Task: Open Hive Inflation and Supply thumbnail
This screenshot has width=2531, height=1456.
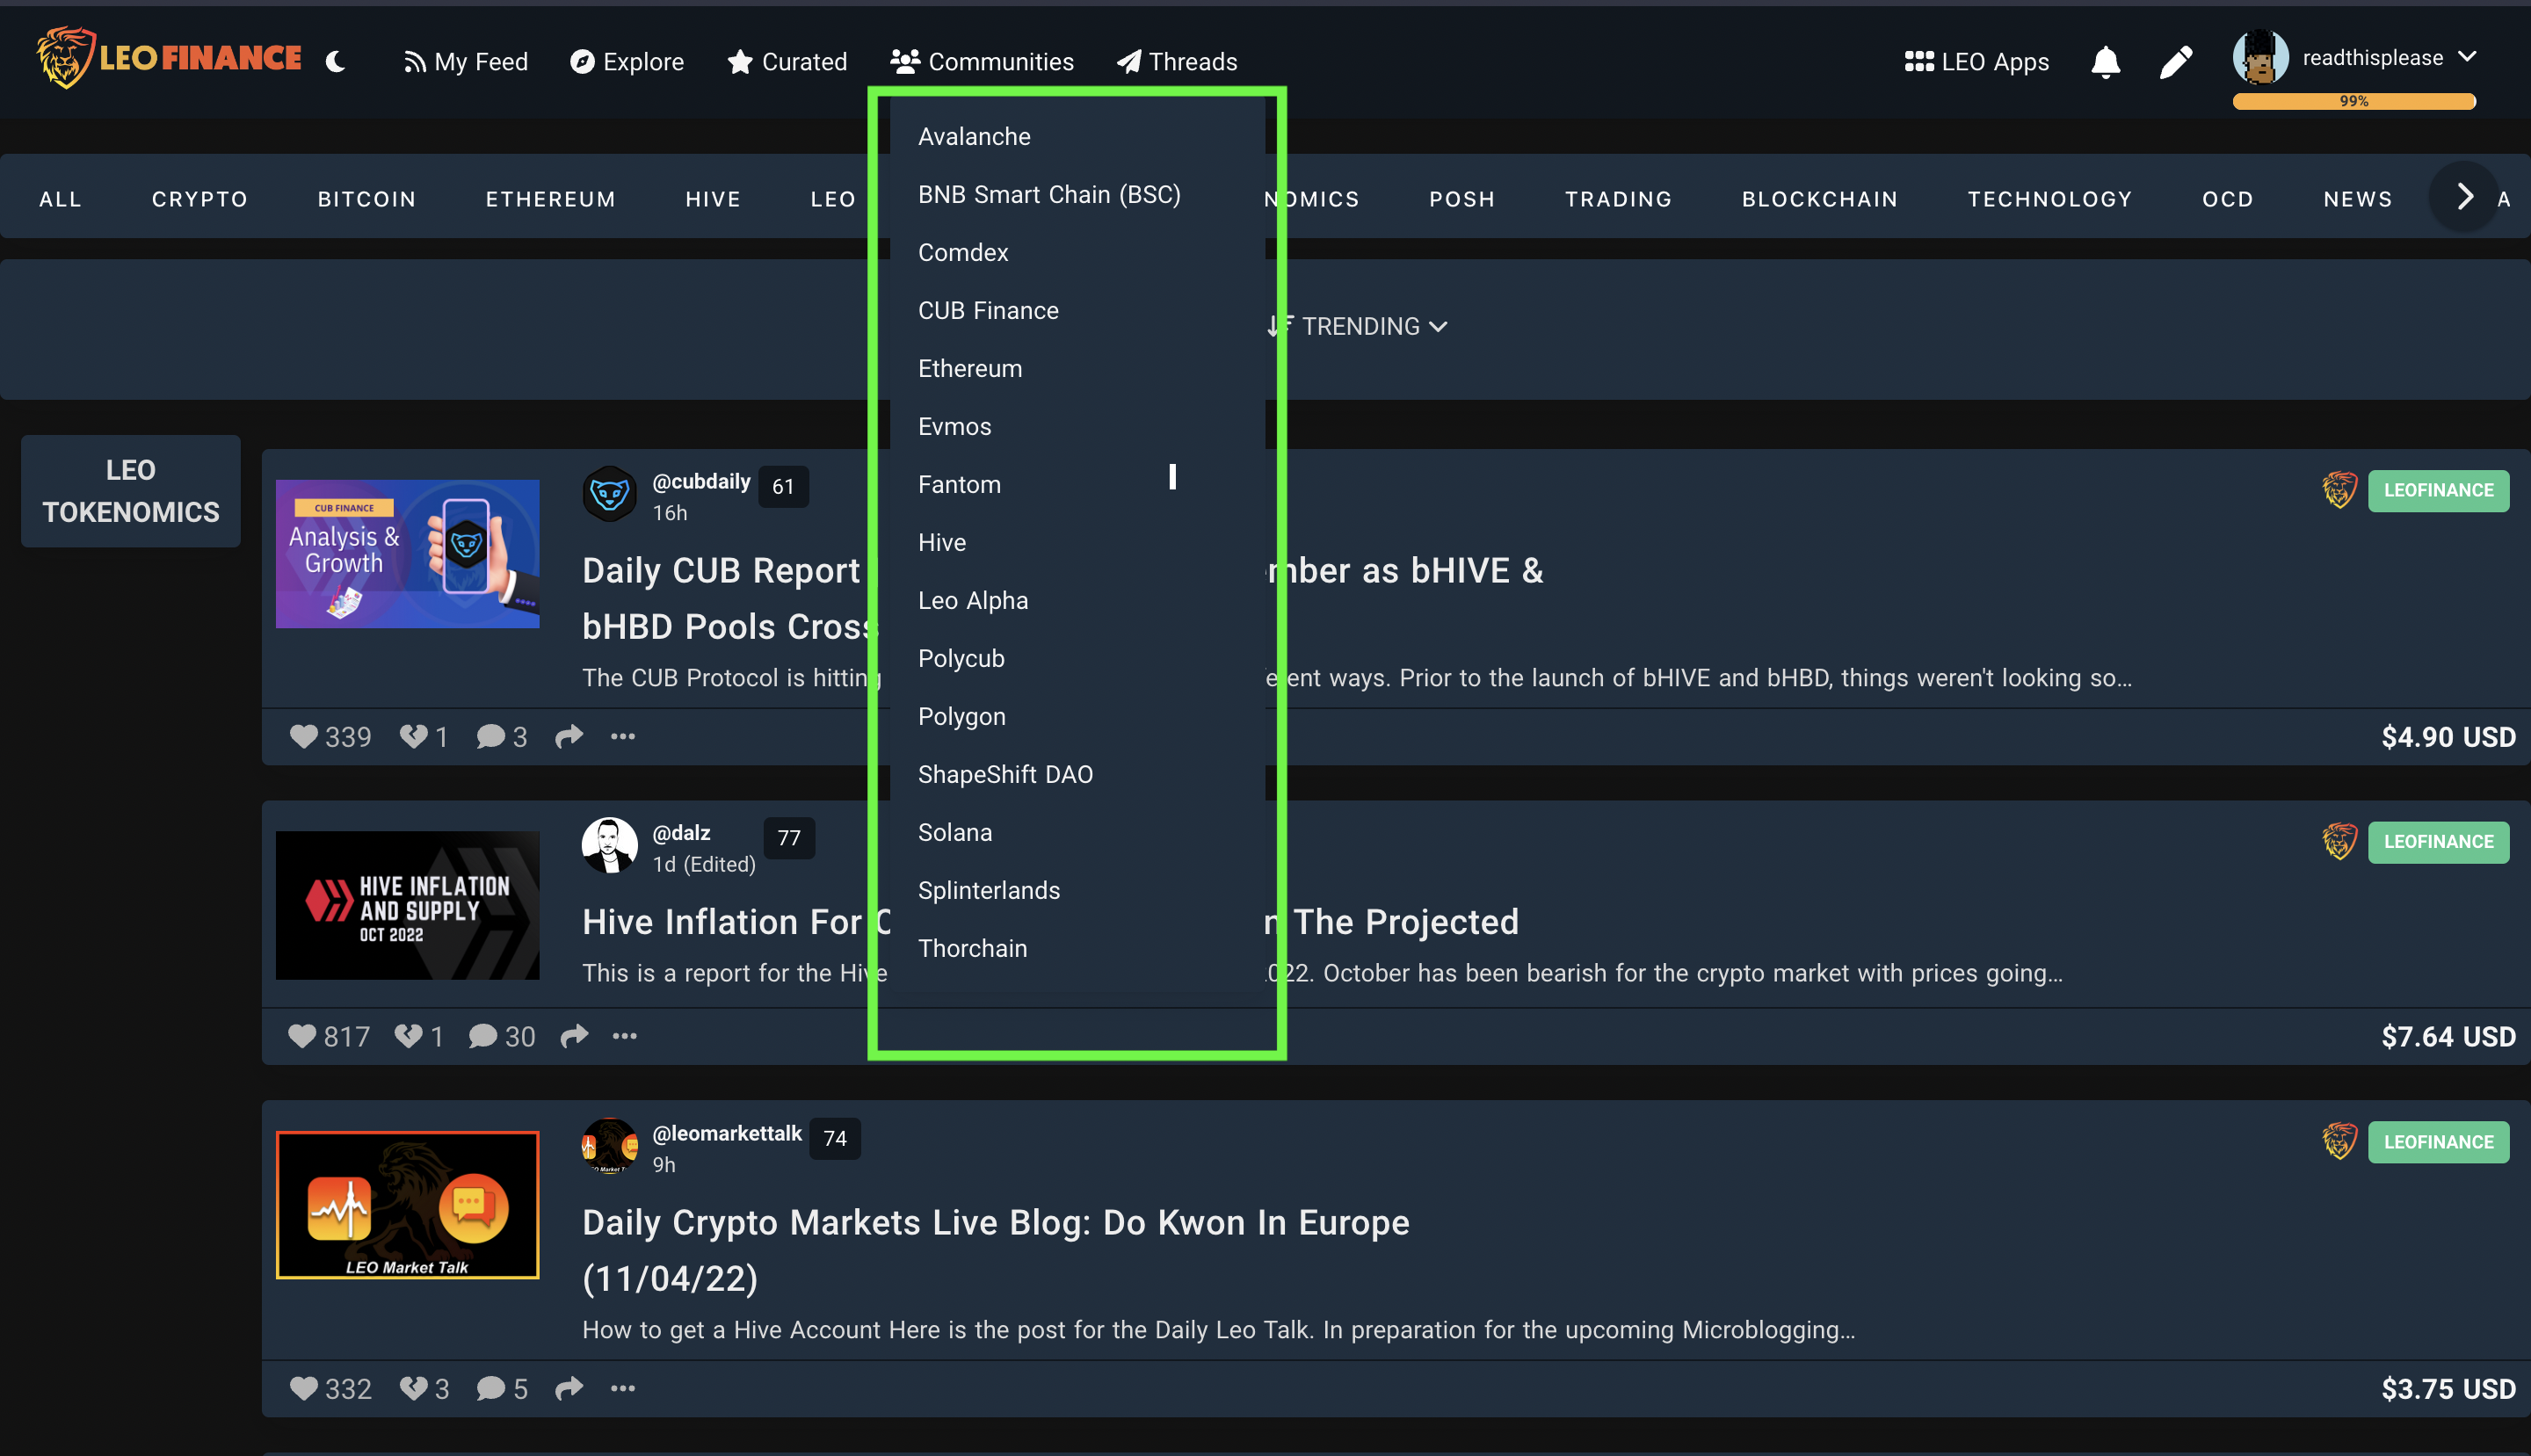Action: (x=407, y=905)
